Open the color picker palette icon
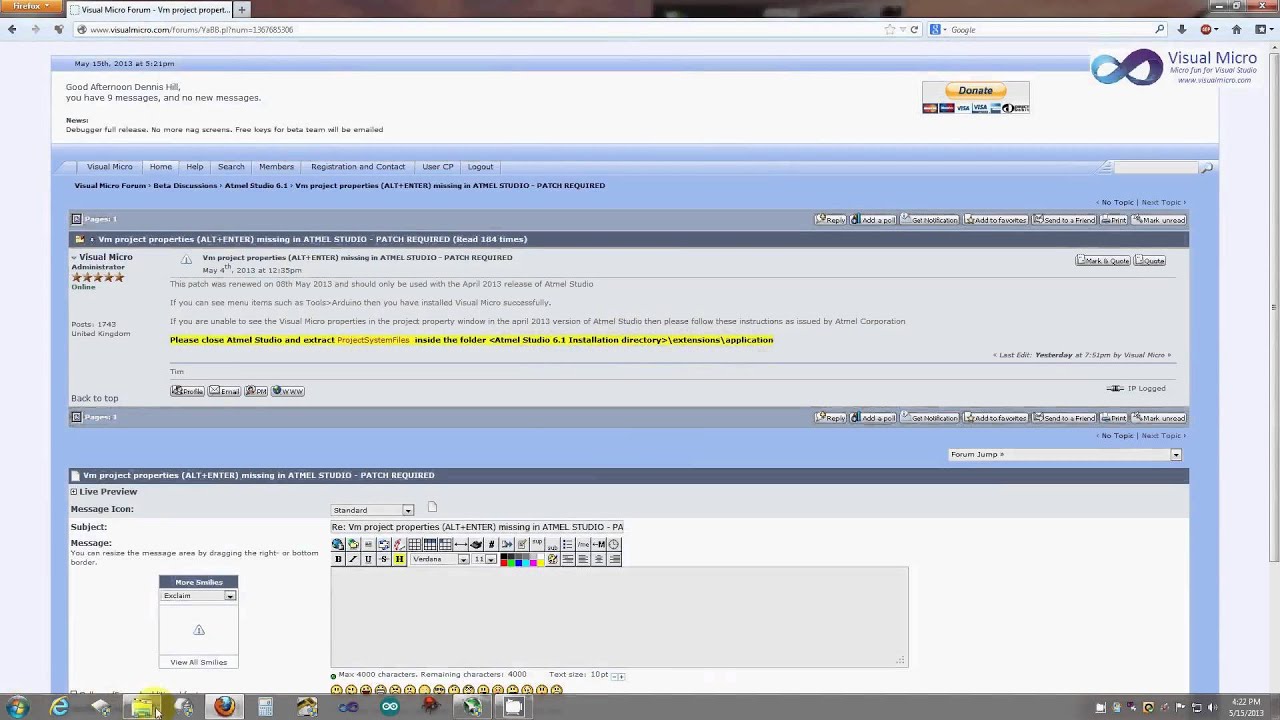The height and width of the screenshot is (720, 1280). pos(552,559)
